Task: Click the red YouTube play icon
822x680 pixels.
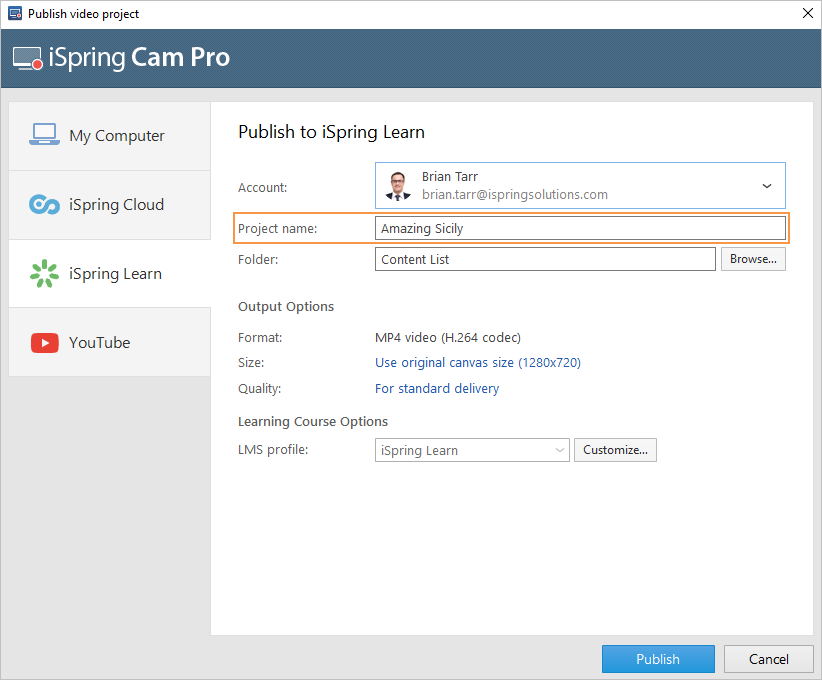Action: click(x=44, y=343)
